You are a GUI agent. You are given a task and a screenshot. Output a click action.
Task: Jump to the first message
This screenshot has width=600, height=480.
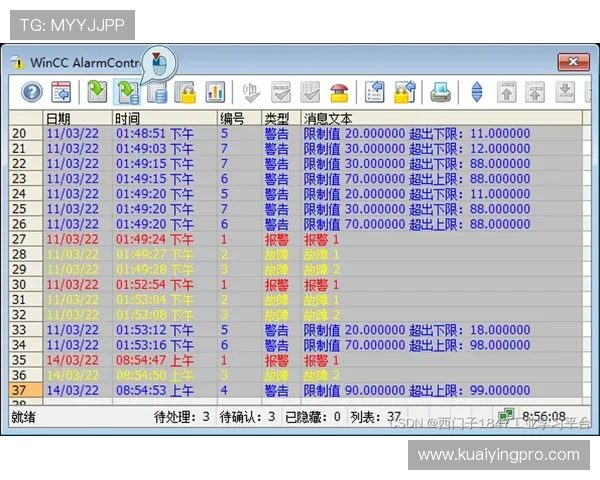(x=507, y=92)
